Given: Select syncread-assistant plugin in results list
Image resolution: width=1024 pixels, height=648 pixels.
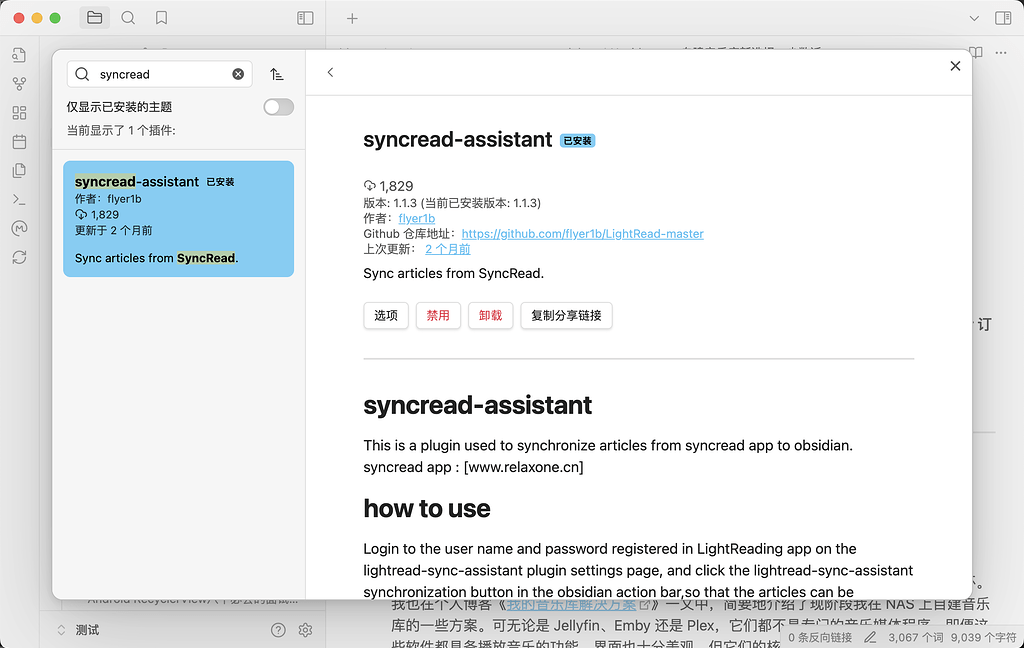Looking at the screenshot, I should tap(178, 219).
